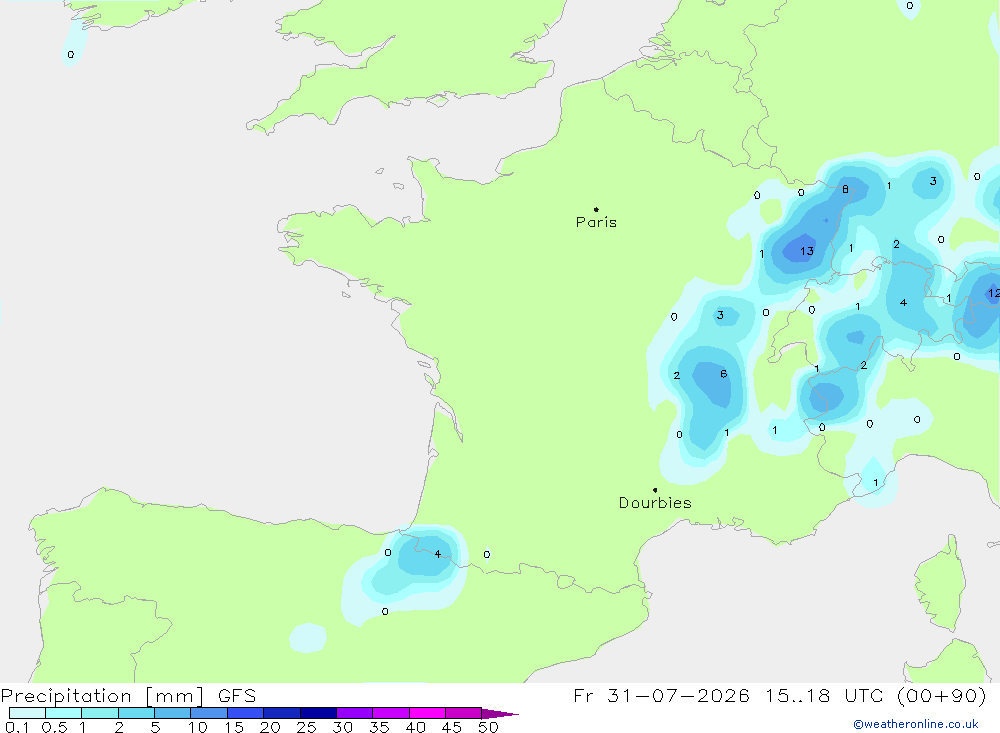The height and width of the screenshot is (733, 1000).
Task: Select the 30–35 mm purple legend swatch
Action: click(355, 713)
